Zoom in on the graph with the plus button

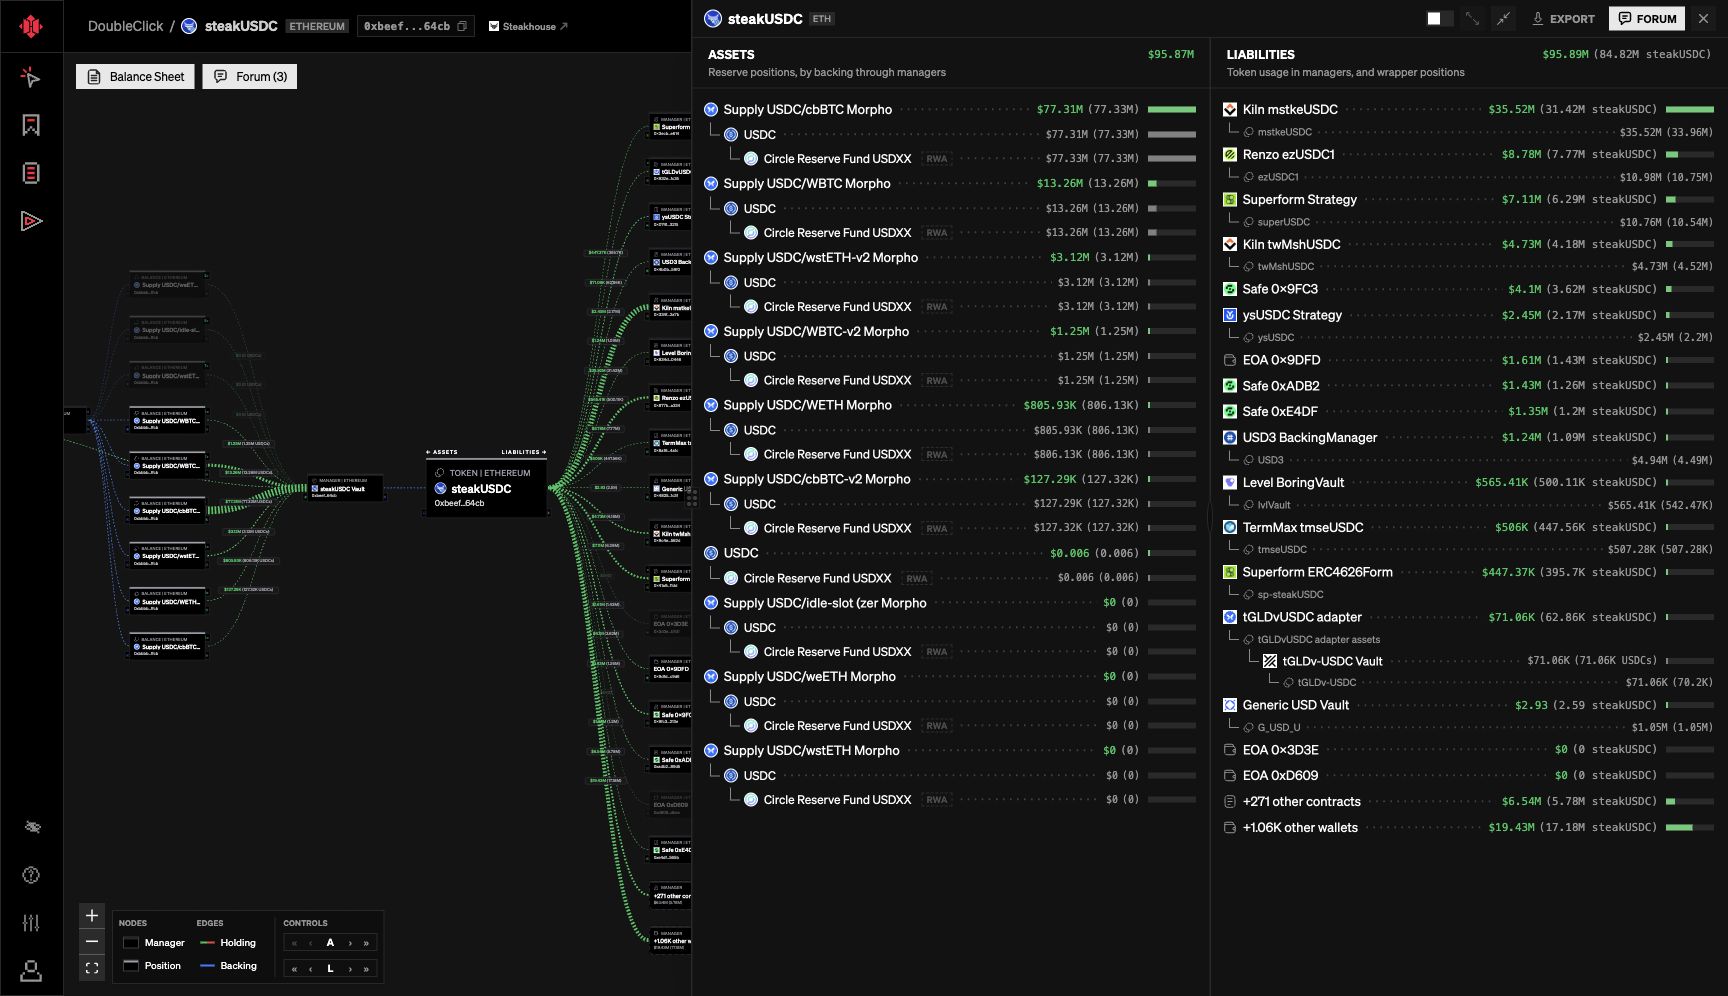(x=92, y=916)
